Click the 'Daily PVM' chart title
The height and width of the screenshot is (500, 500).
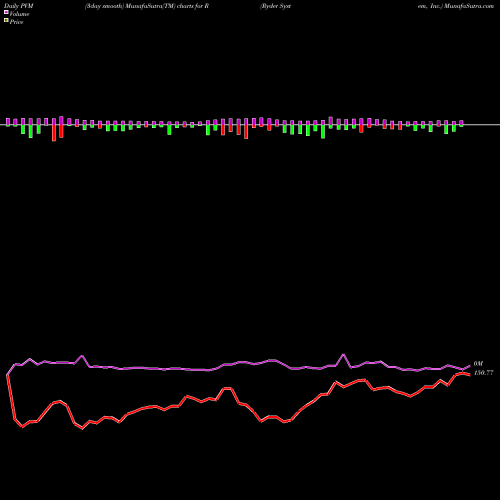[x=19, y=6]
